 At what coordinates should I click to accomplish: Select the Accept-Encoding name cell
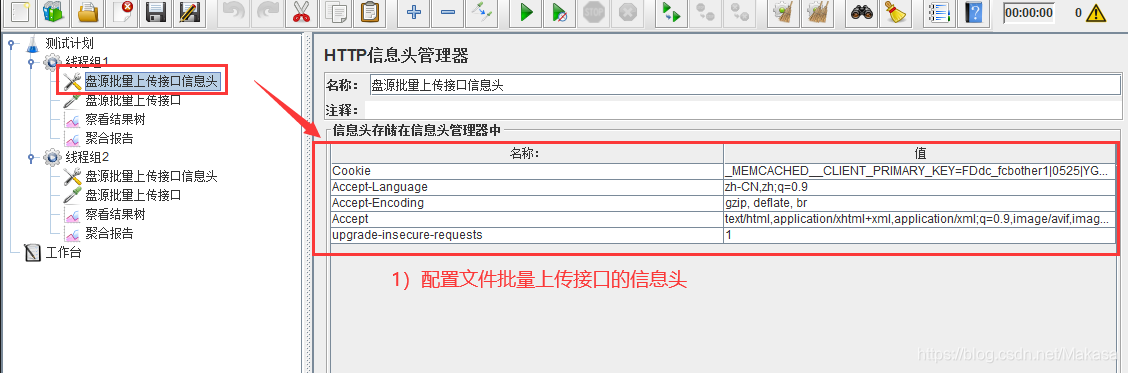(527, 202)
